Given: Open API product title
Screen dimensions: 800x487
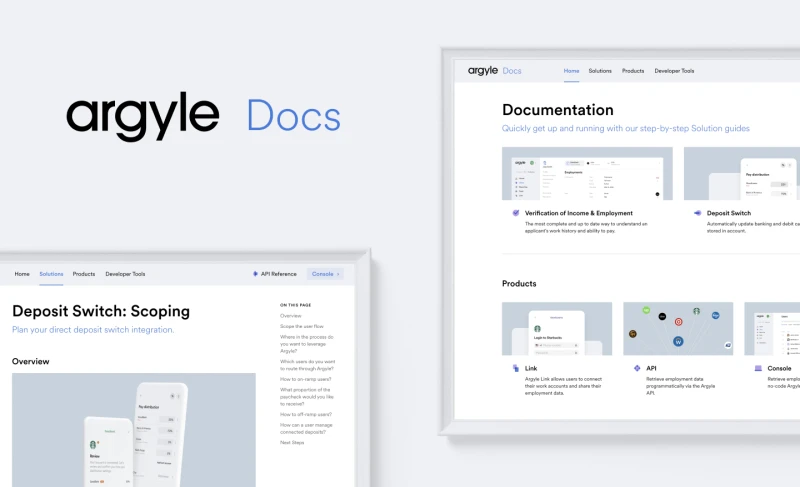Looking at the screenshot, I should pos(651,368).
